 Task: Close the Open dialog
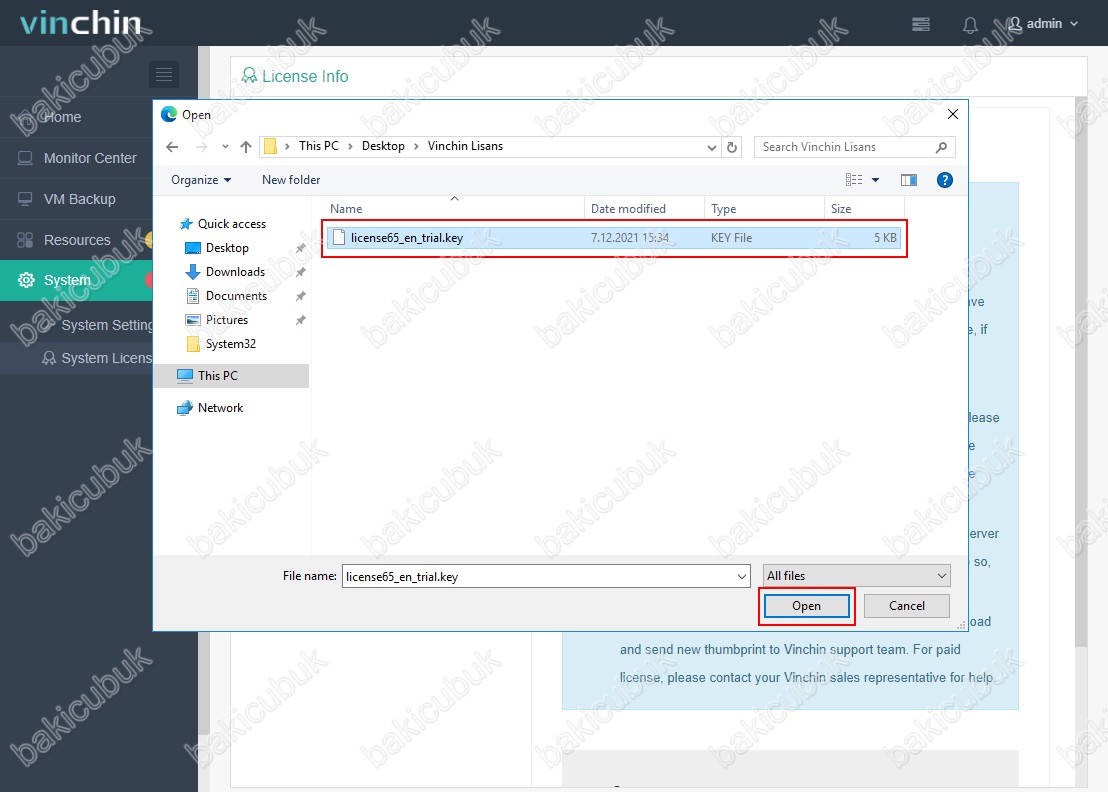(953, 114)
